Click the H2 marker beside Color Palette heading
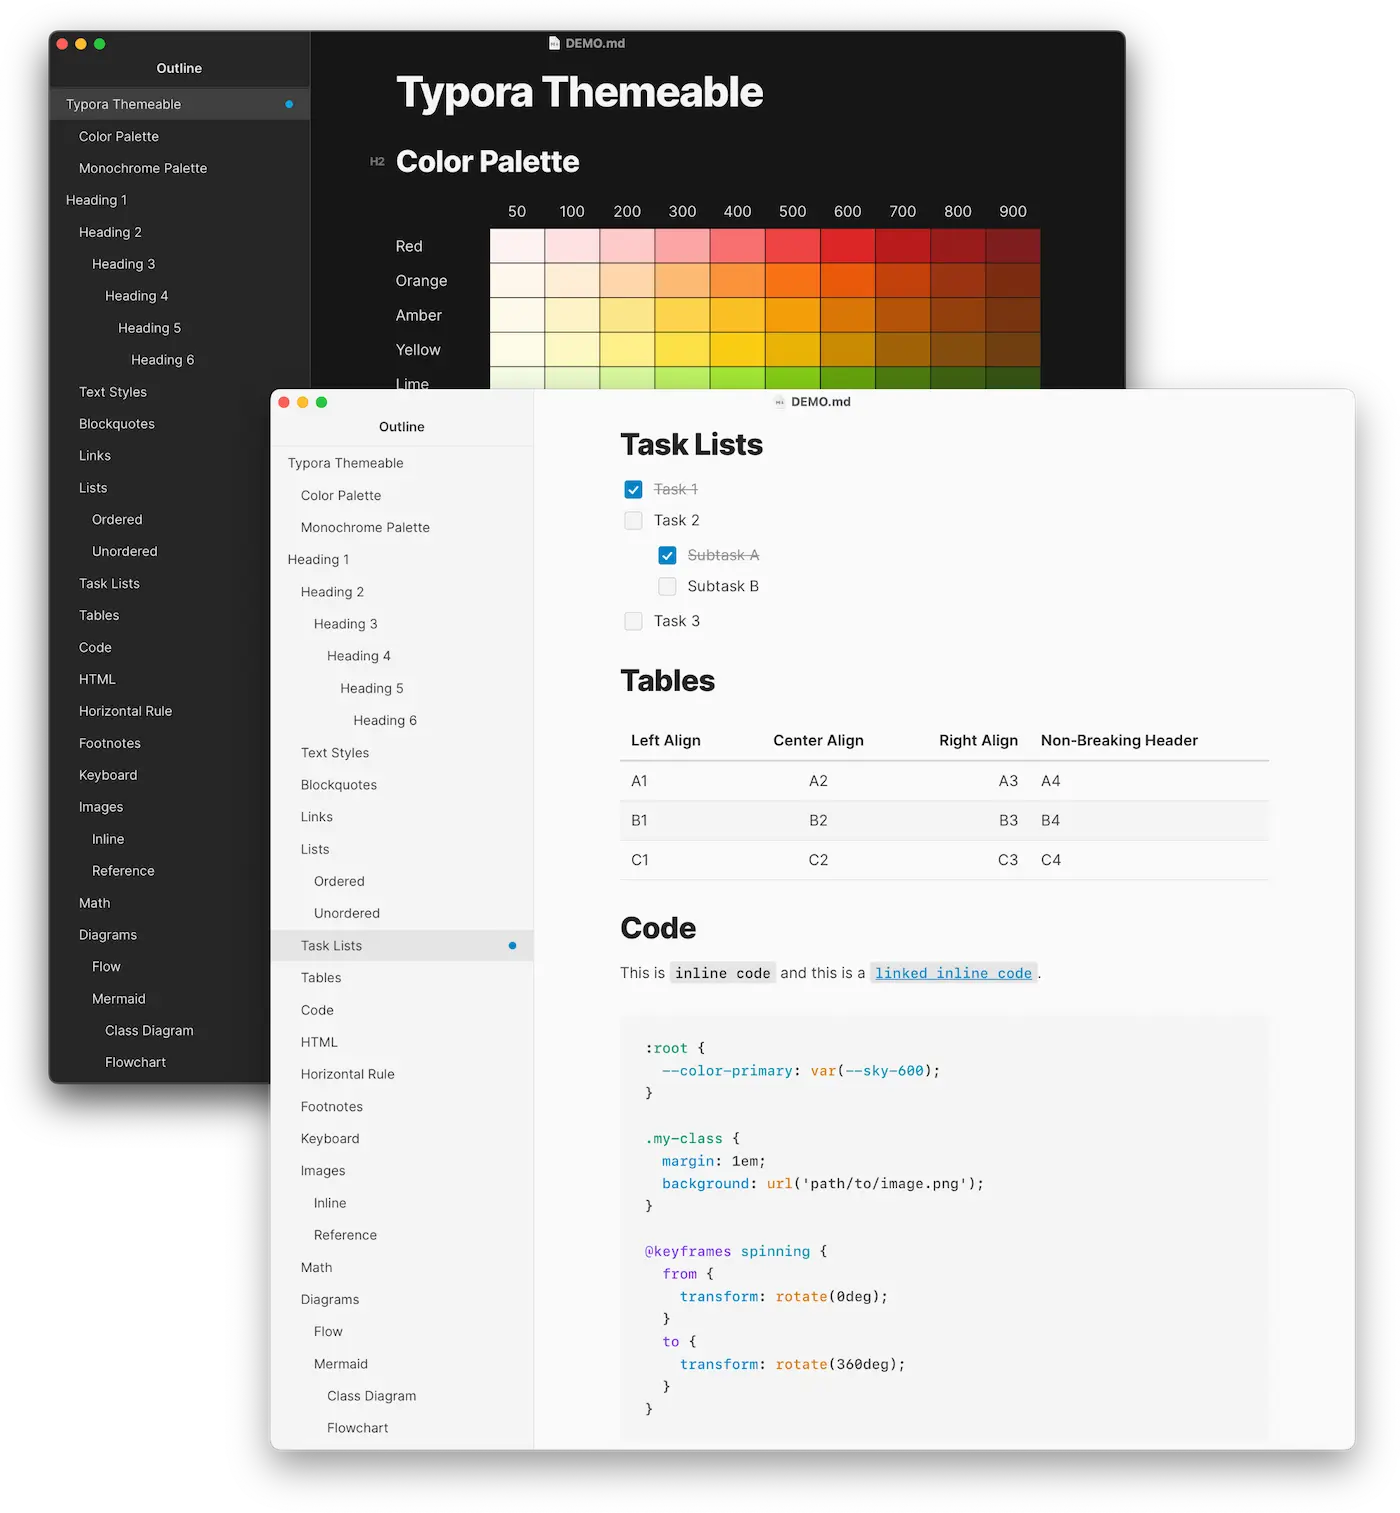 [377, 162]
